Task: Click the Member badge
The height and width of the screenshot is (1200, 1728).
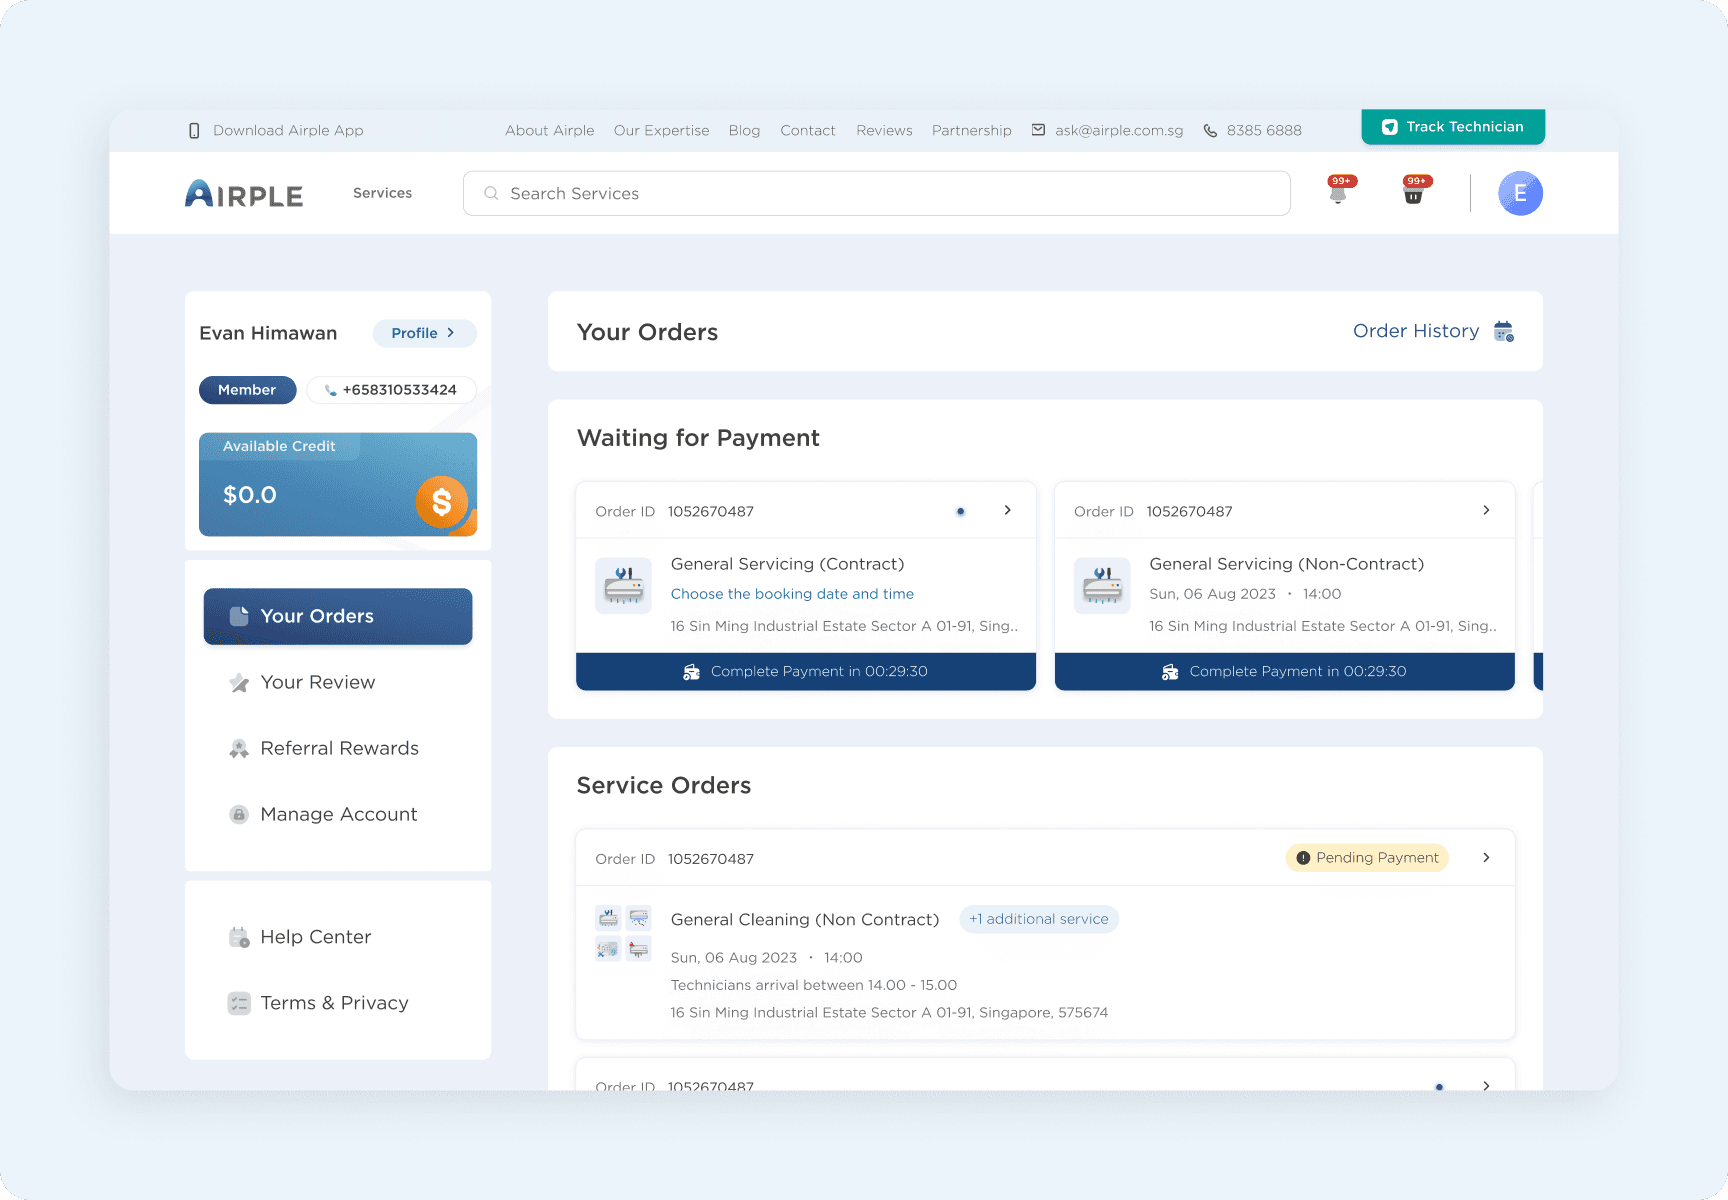Action: pyautogui.click(x=247, y=390)
